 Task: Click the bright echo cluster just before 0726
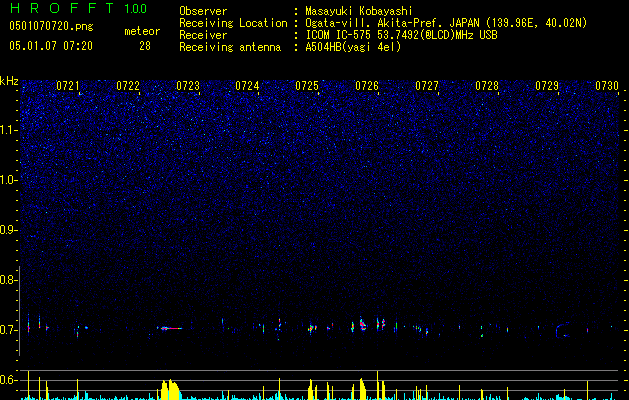pos(363,323)
